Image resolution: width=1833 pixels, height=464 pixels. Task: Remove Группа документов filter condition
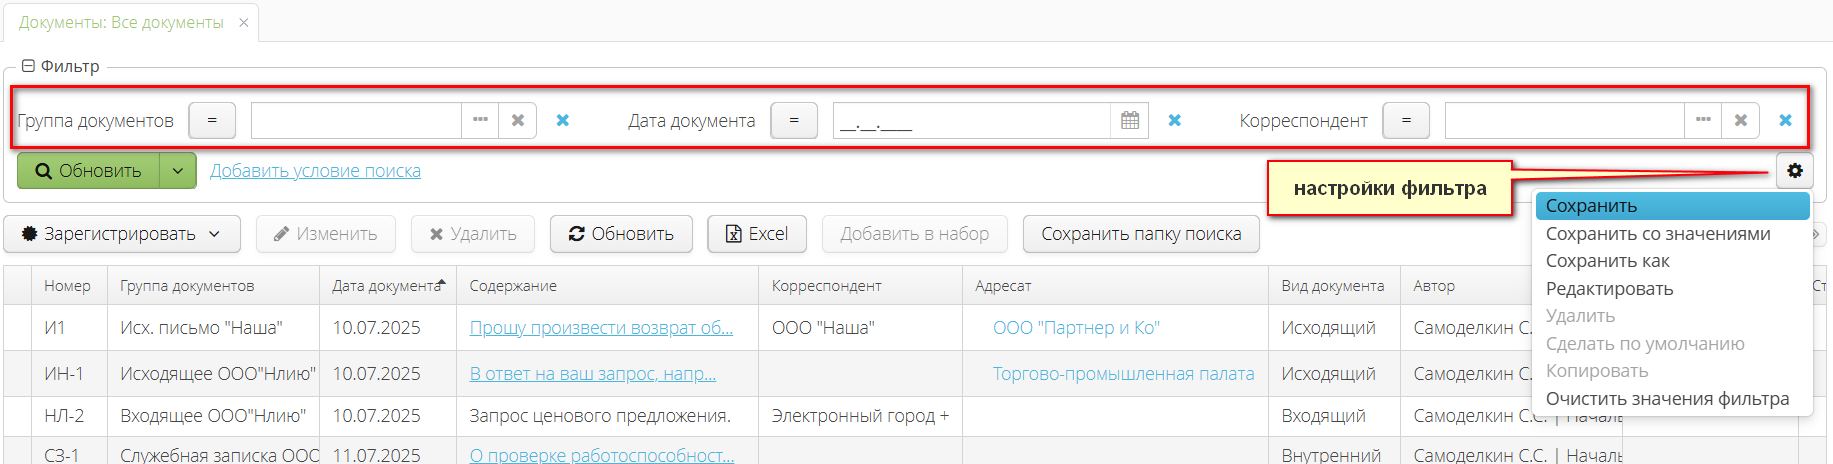(x=563, y=121)
